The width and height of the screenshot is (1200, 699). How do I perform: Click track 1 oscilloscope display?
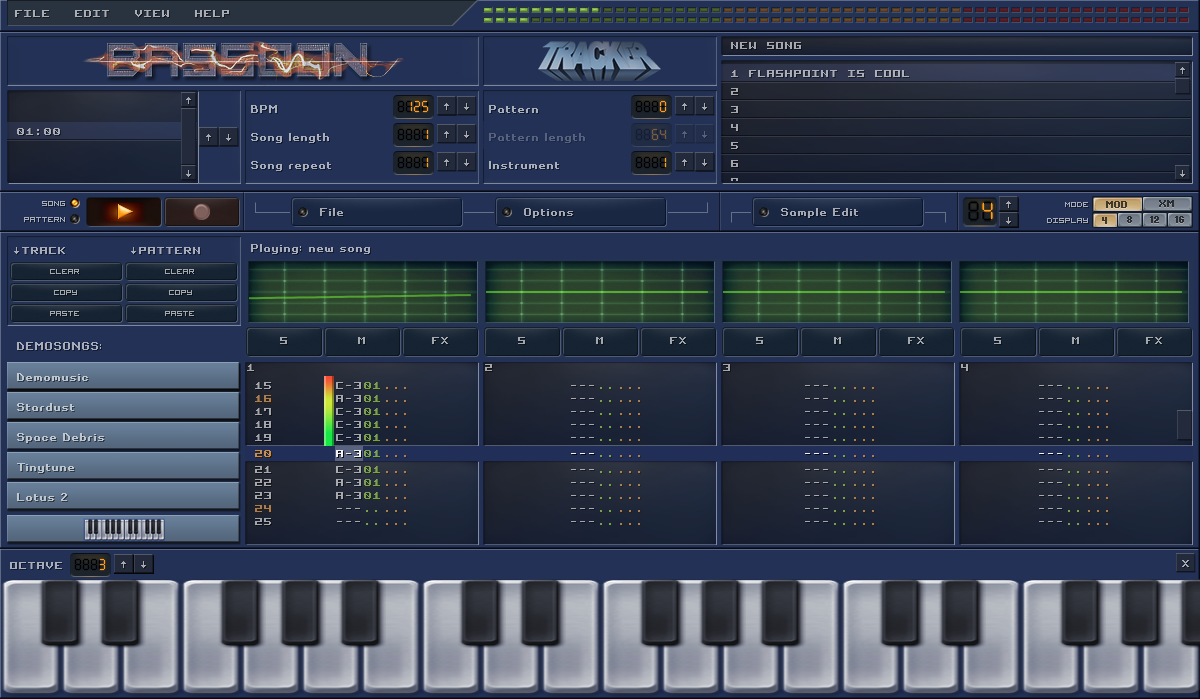(362, 292)
